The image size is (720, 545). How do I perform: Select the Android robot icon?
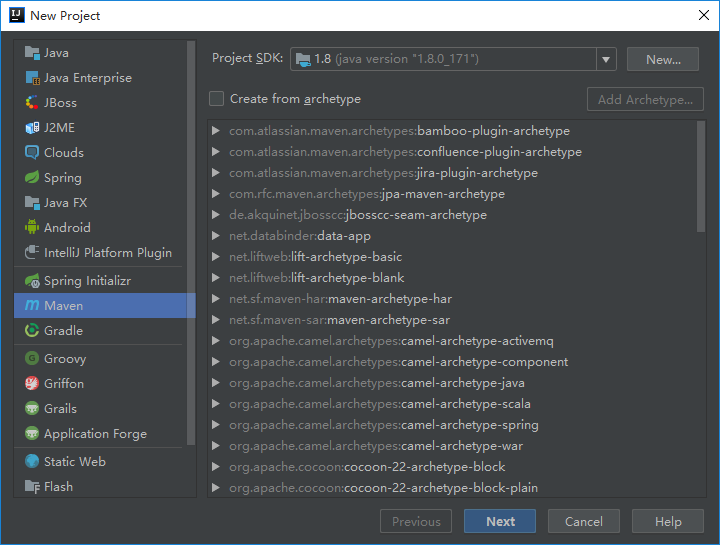coord(32,227)
